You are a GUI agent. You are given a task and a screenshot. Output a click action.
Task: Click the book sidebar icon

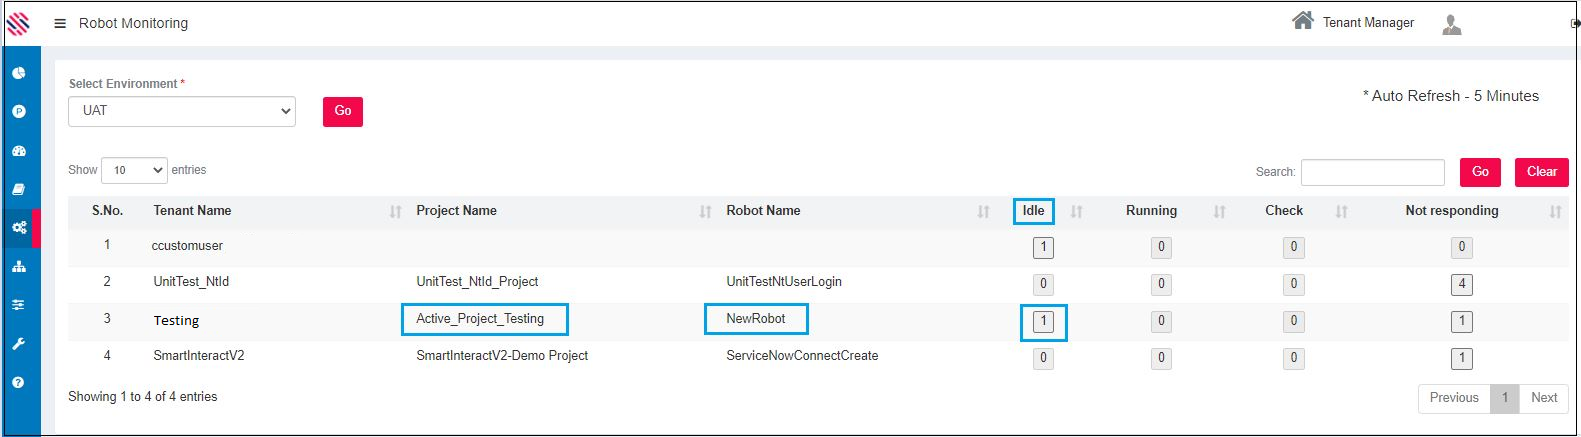pos(19,189)
